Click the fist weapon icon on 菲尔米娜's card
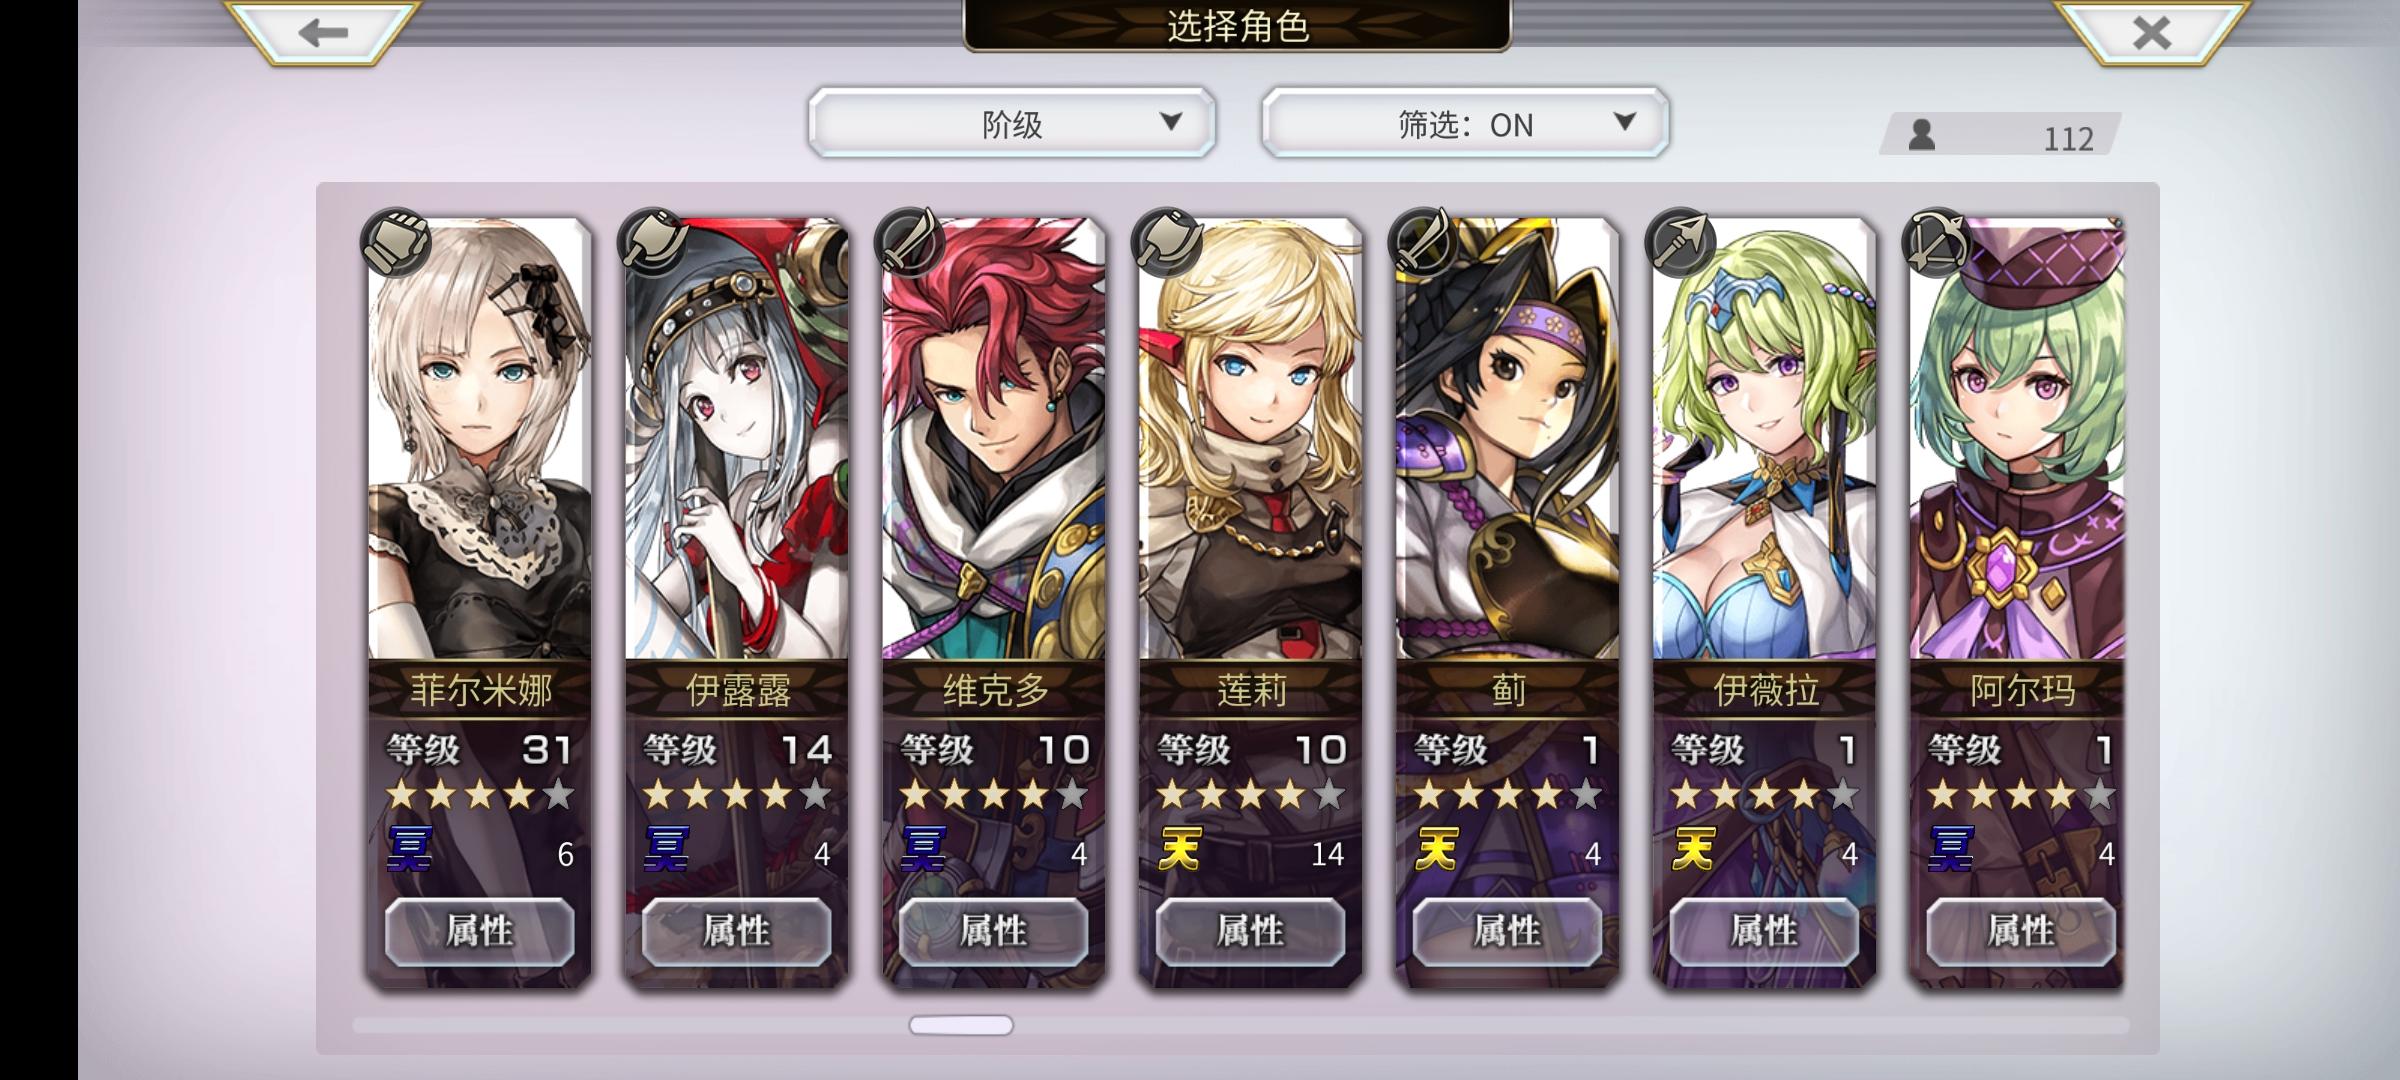Image resolution: width=2400 pixels, height=1080 pixels. click(x=396, y=242)
